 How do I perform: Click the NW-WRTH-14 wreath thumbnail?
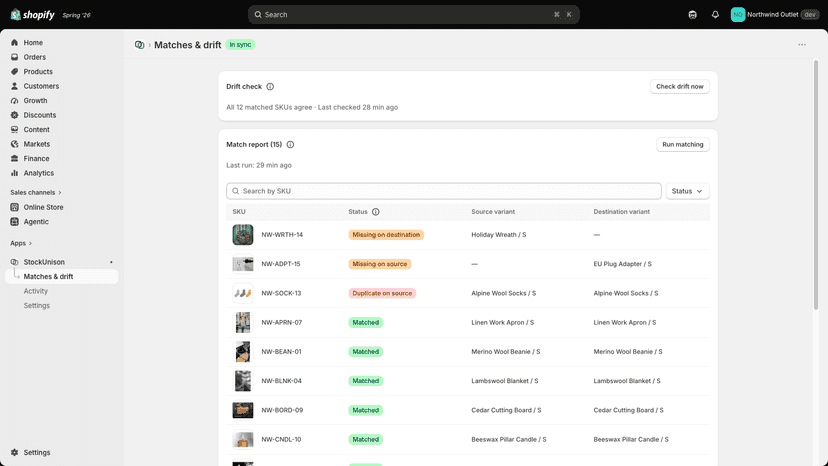coord(243,235)
